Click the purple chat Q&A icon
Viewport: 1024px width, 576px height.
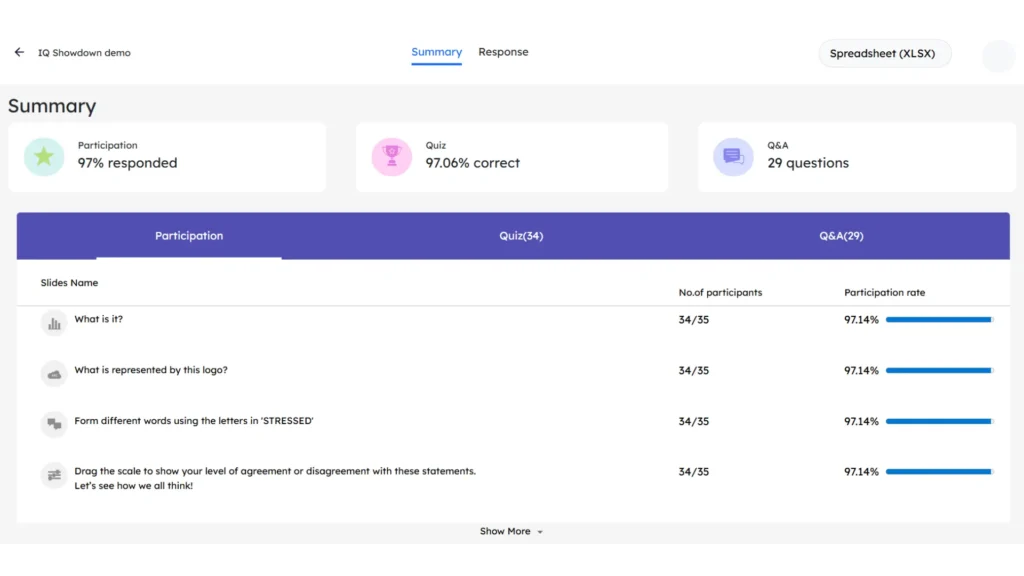pos(733,157)
